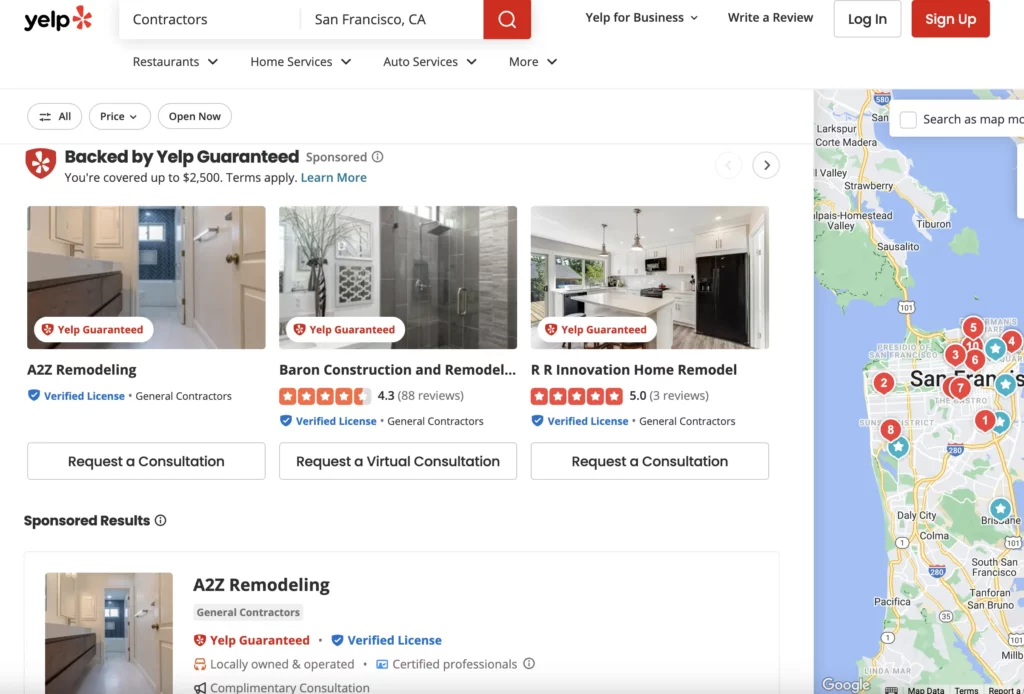This screenshot has width=1024, height=694.
Task: Click map pin number 8
Action: [x=890, y=430]
